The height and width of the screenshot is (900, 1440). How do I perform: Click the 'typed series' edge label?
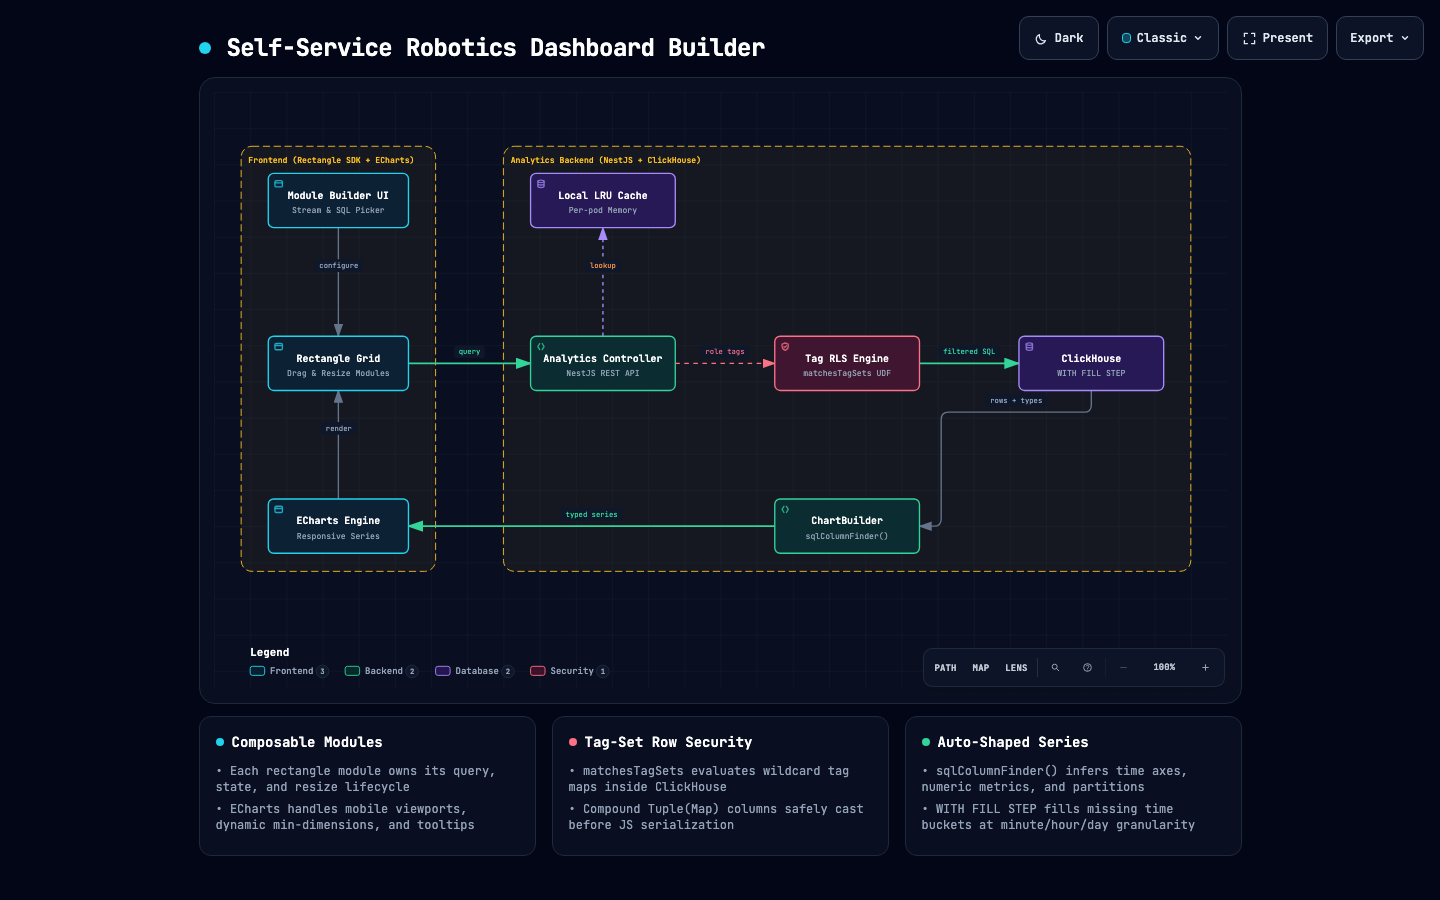[591, 515]
